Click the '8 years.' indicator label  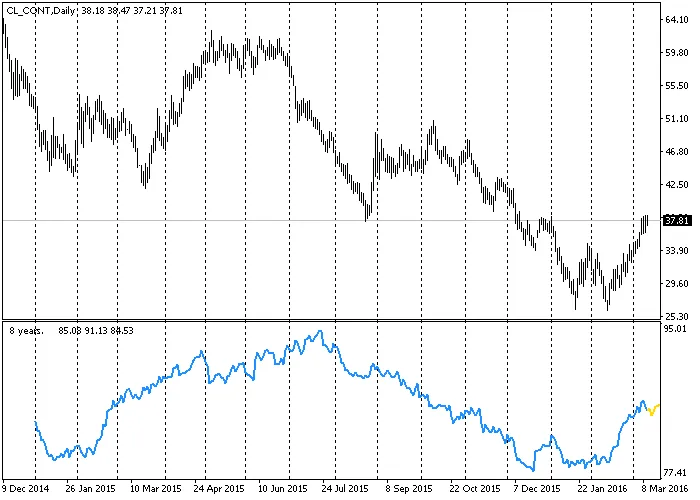tap(27, 329)
